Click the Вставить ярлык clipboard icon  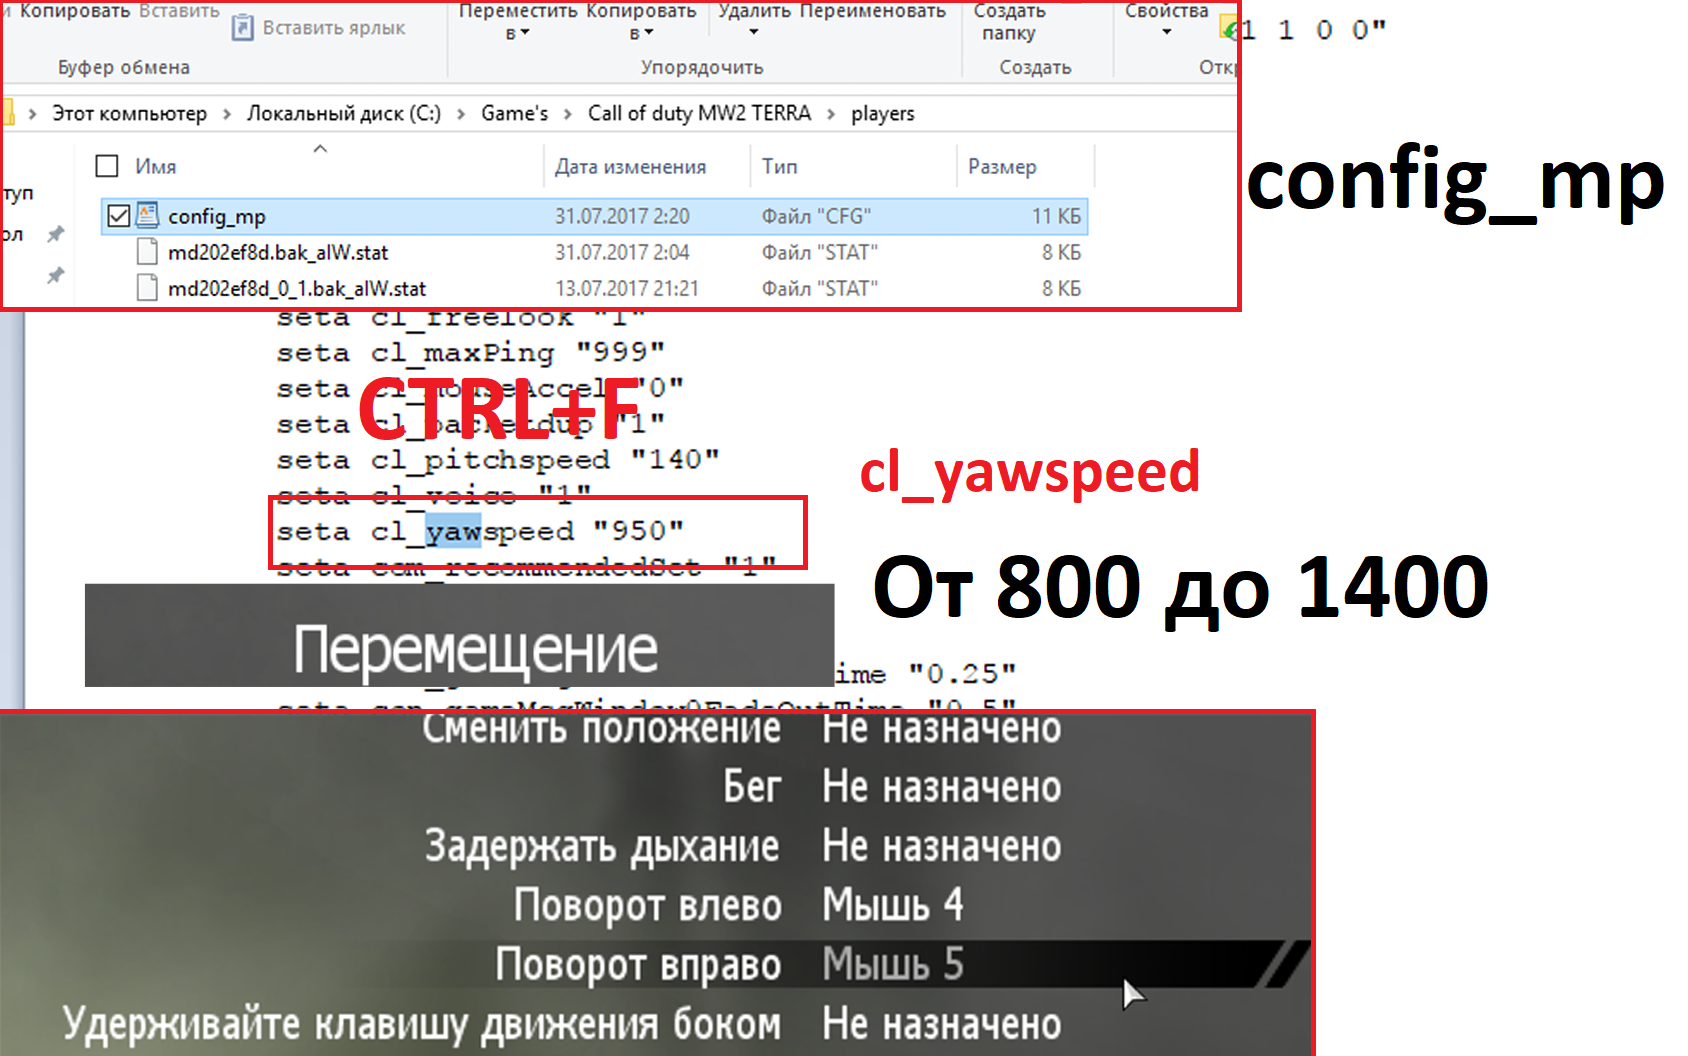pos(242,27)
